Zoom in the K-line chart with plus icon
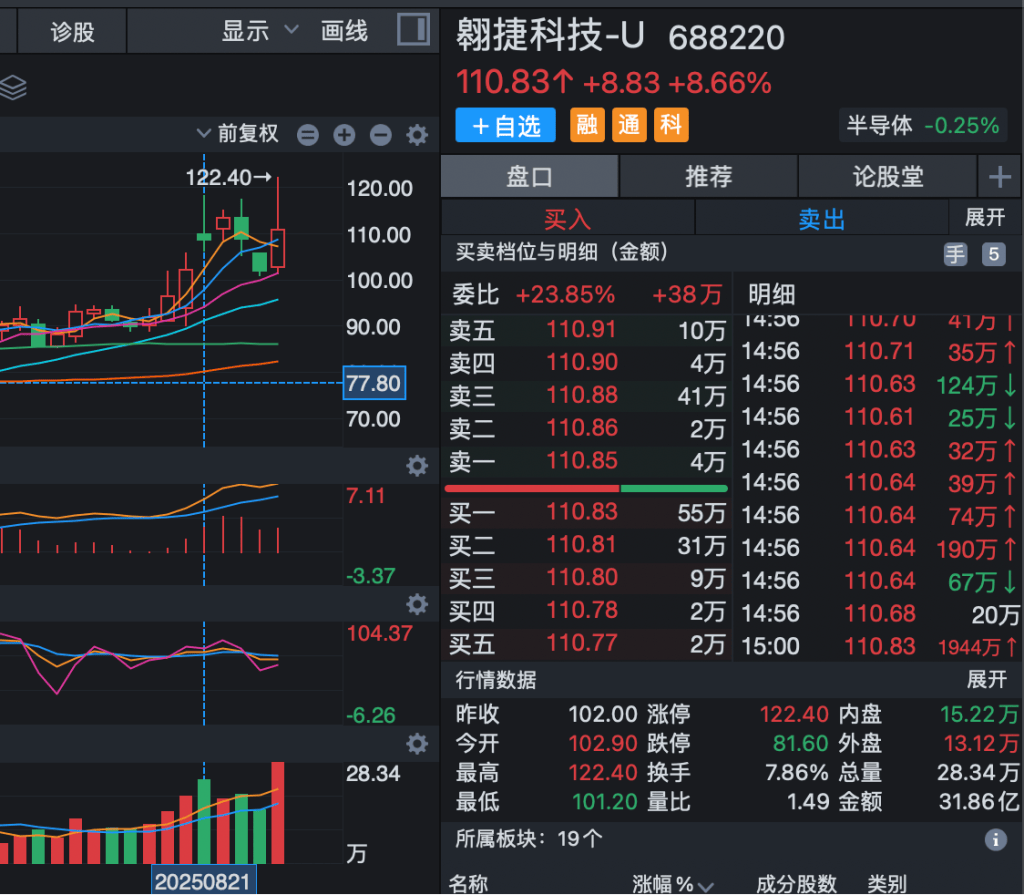 [344, 135]
